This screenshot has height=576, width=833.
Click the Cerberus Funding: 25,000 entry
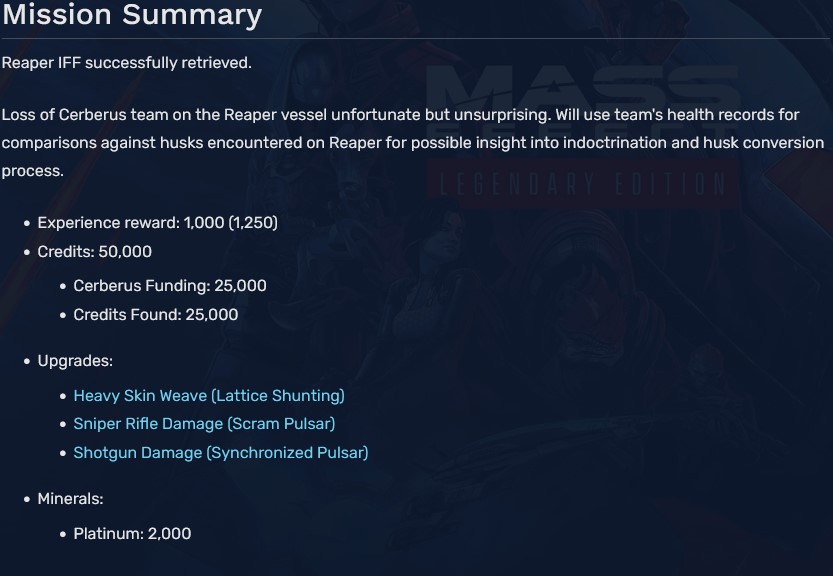pos(169,286)
